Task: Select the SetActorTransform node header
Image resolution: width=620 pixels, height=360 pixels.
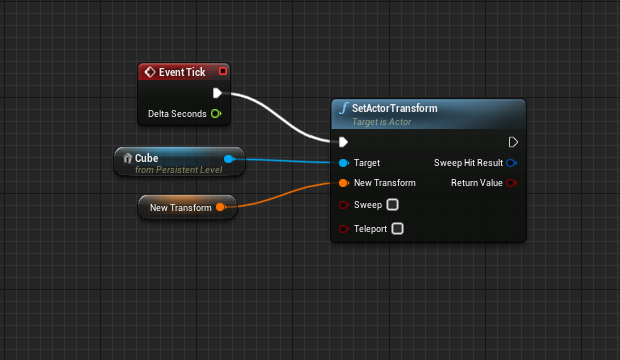Action: 429,114
